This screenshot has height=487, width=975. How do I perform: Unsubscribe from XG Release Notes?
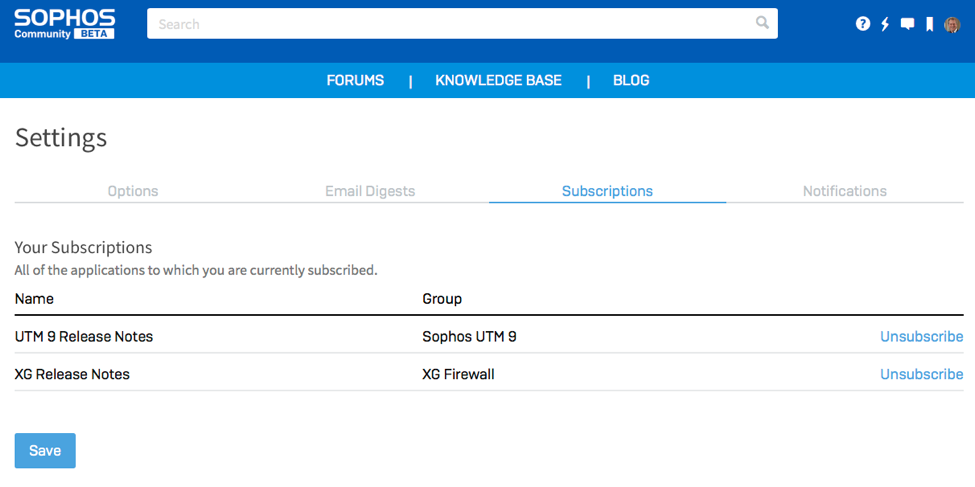(922, 374)
